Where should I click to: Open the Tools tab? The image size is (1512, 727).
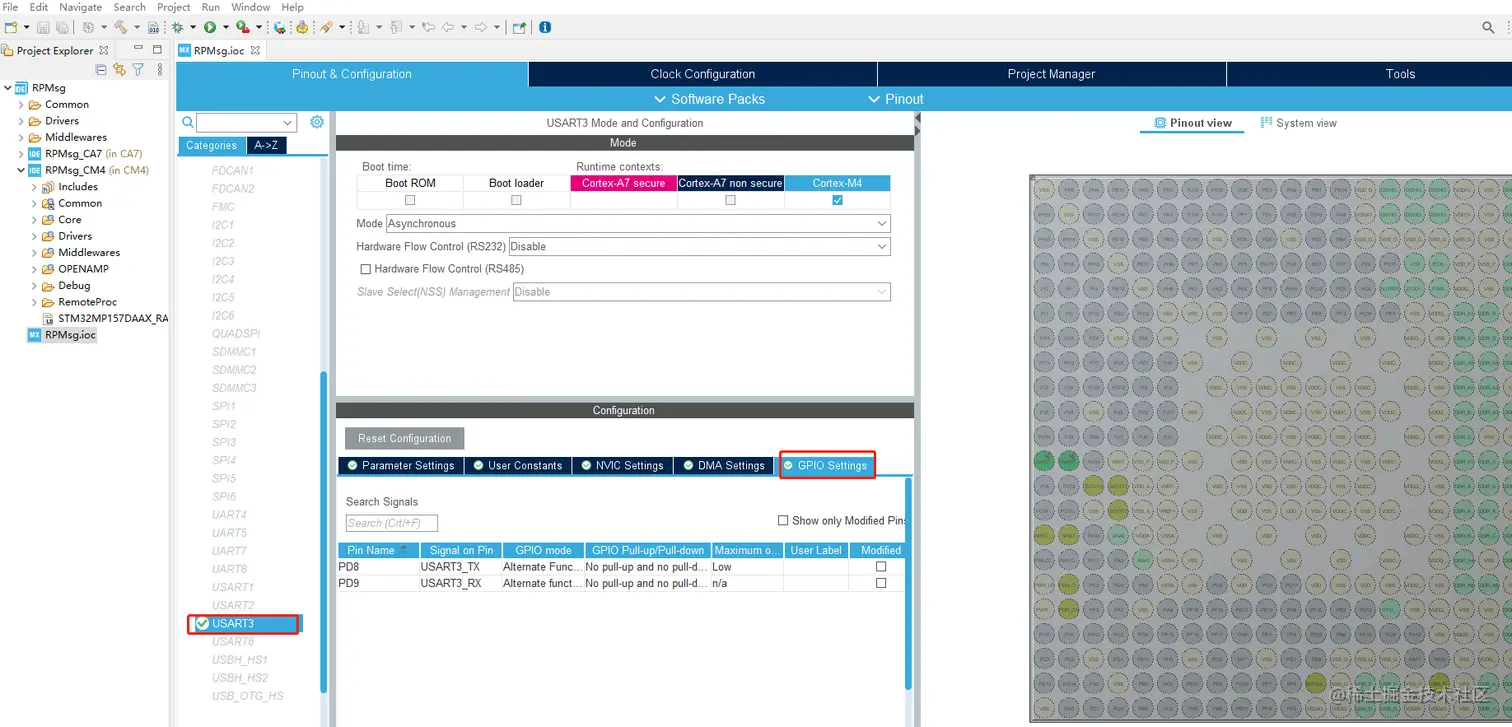[1400, 74]
